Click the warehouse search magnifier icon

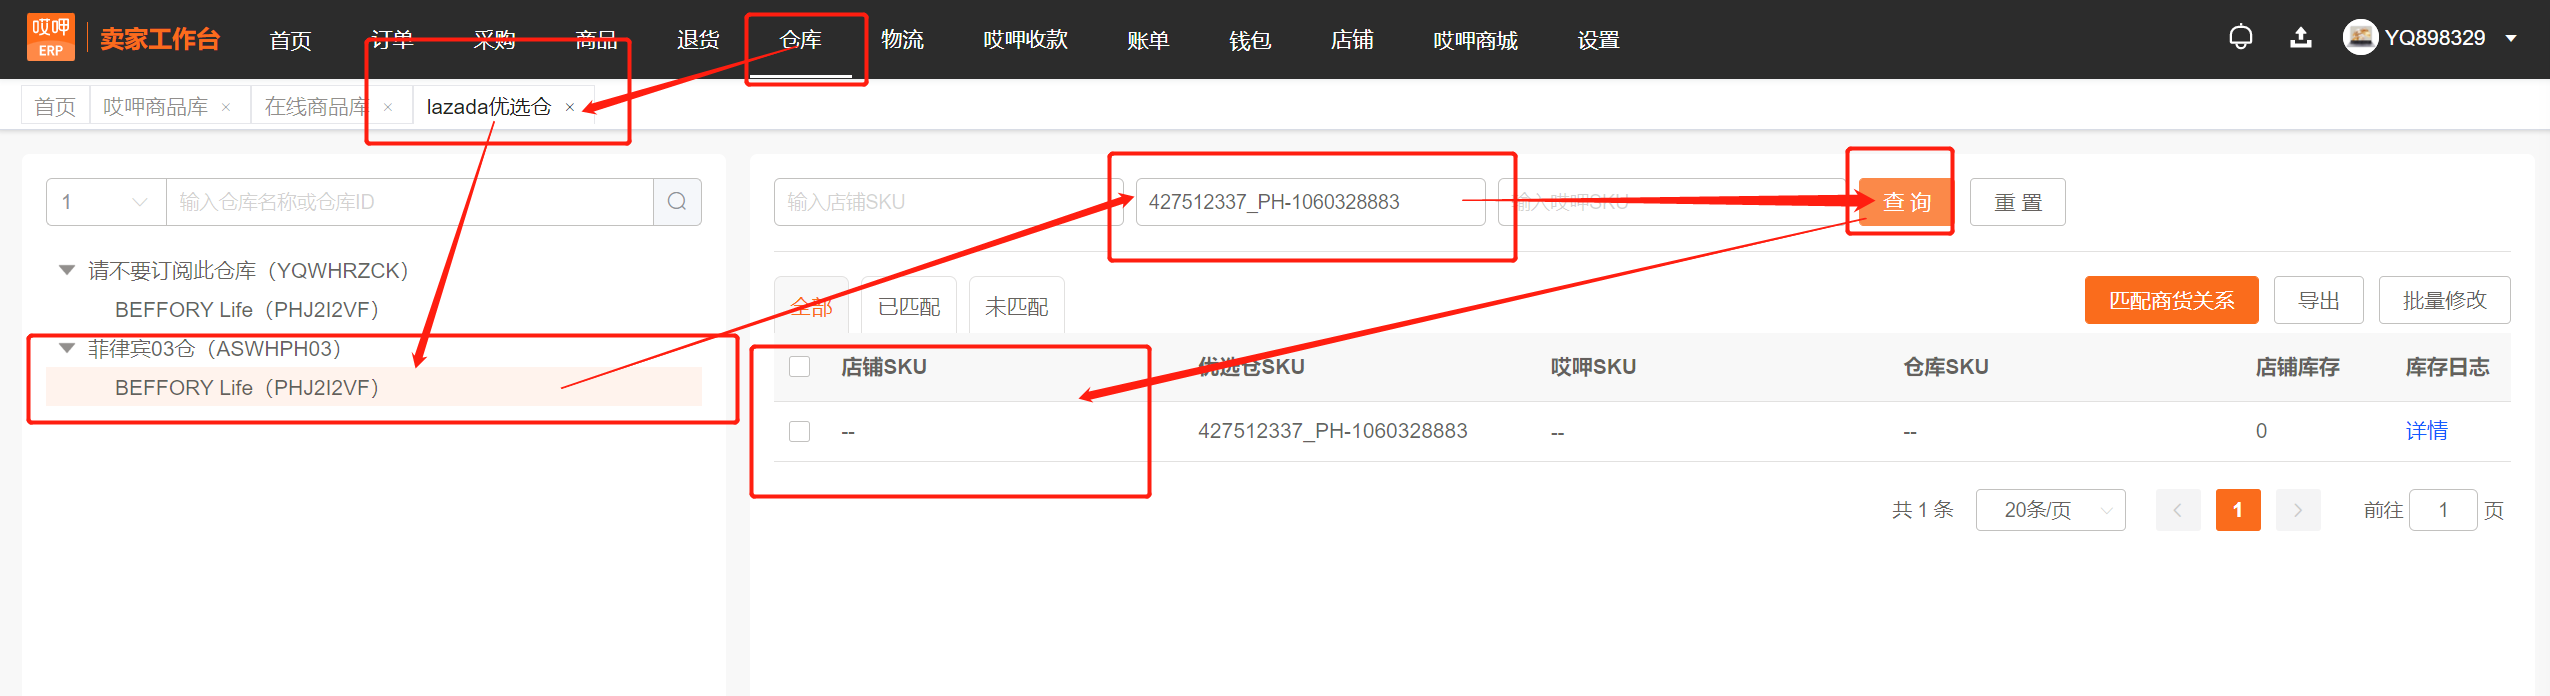point(677,202)
